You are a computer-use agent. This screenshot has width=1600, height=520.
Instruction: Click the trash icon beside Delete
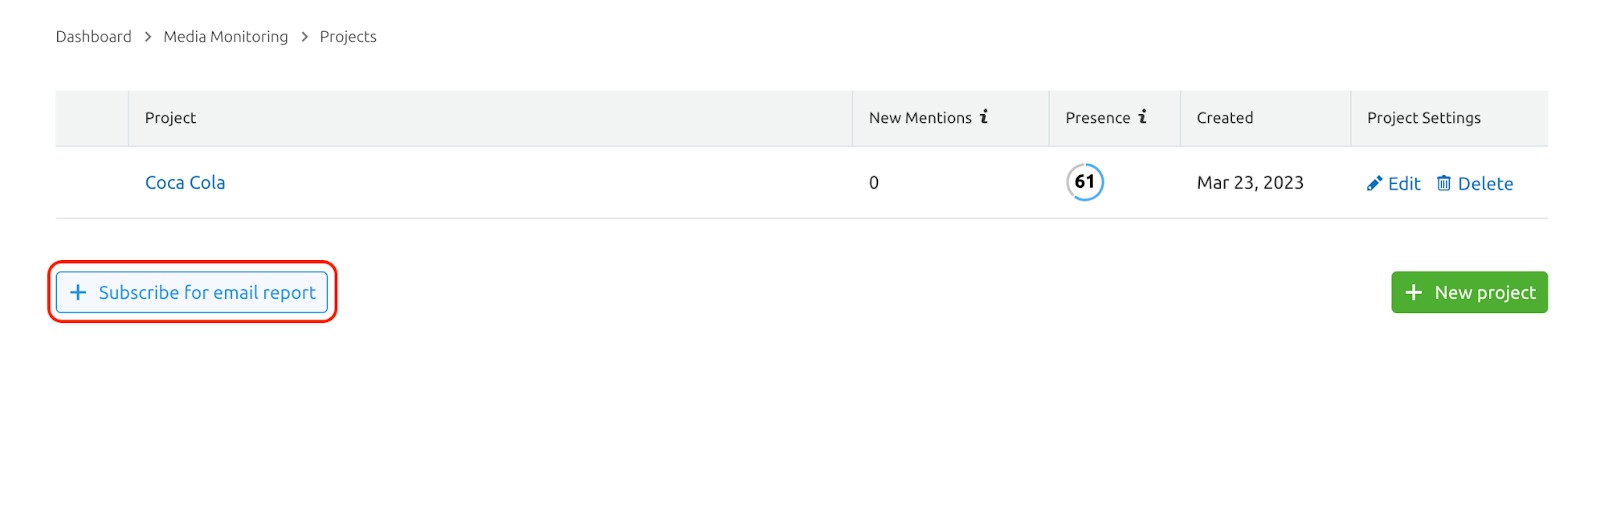tap(1444, 183)
